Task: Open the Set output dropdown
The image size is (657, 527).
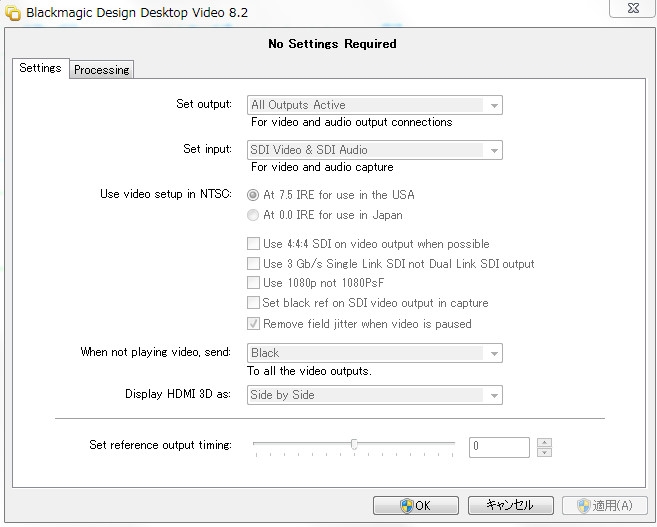Action: pyautogui.click(x=493, y=105)
